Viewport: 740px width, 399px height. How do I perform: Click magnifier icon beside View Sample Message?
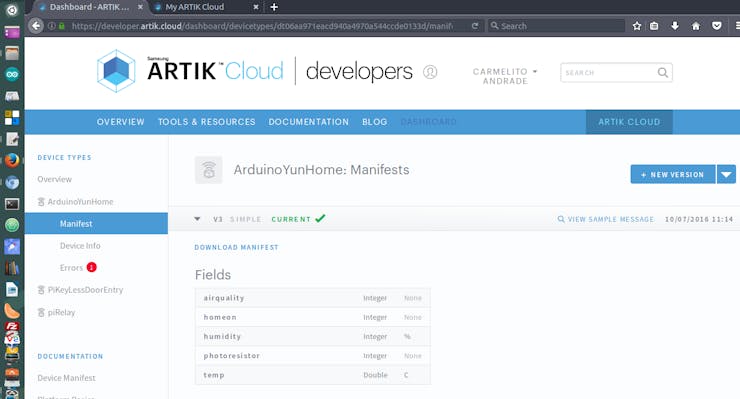click(561, 219)
